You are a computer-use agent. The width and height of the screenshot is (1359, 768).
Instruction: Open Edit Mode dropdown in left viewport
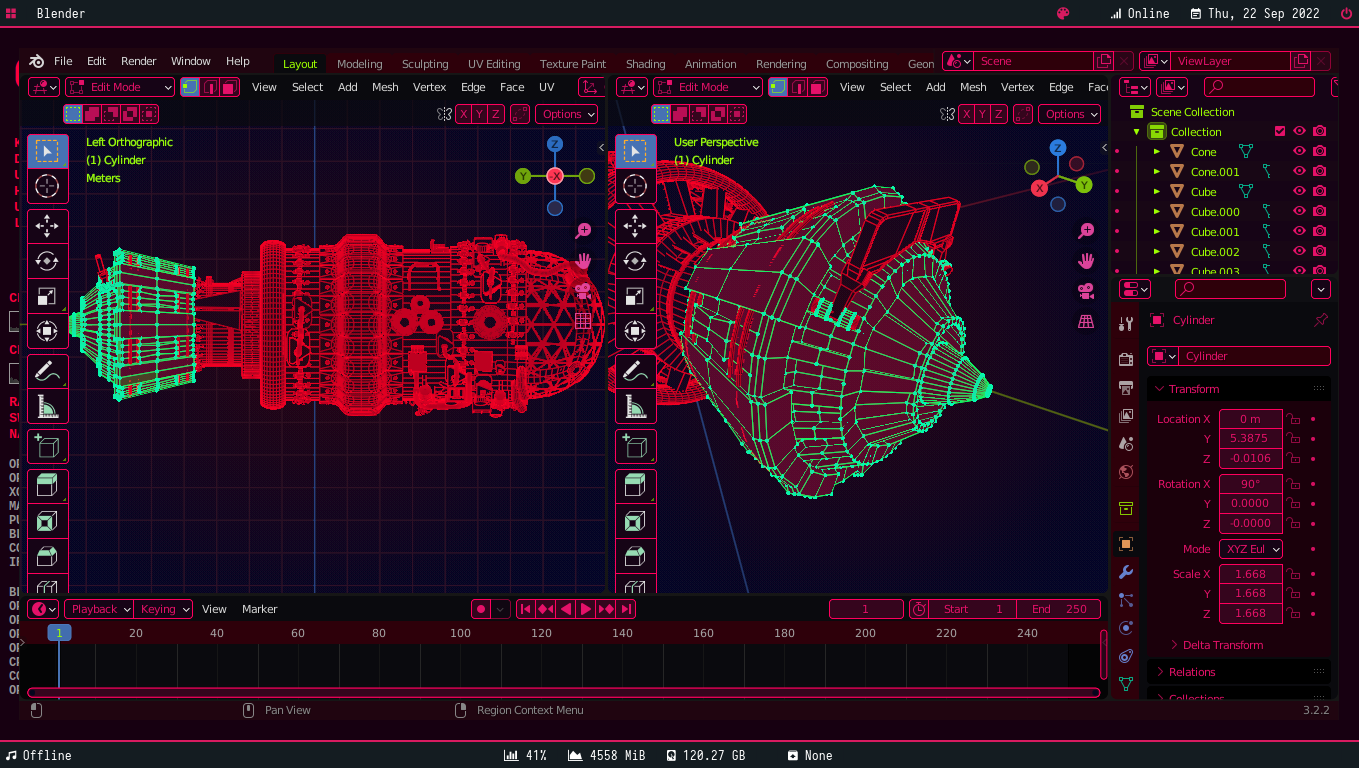[120, 87]
